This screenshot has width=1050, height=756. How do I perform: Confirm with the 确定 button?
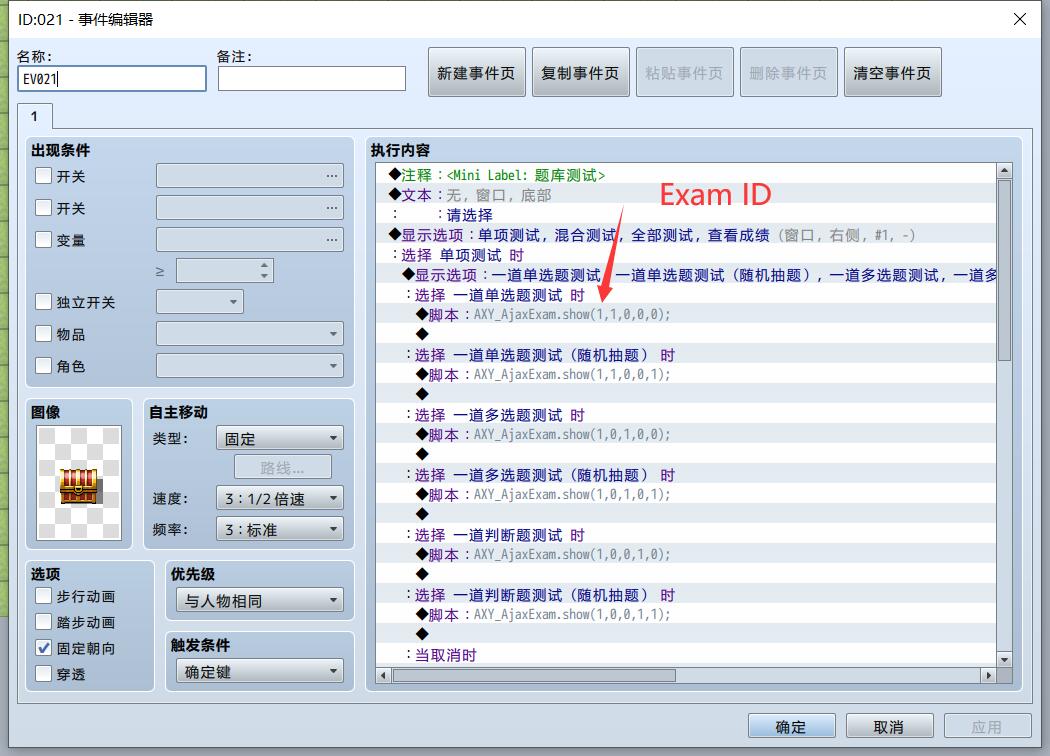[792, 727]
